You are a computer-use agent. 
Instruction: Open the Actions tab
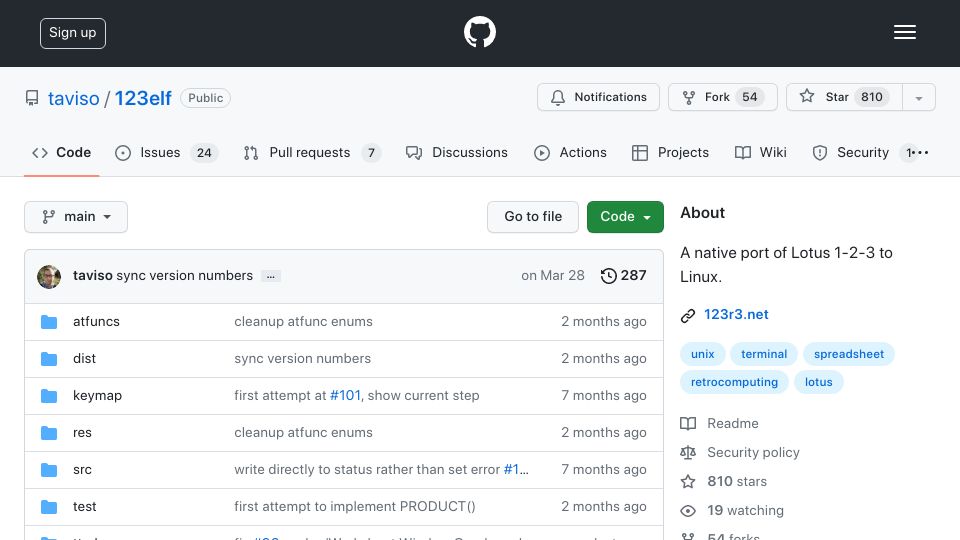pyautogui.click(x=570, y=152)
